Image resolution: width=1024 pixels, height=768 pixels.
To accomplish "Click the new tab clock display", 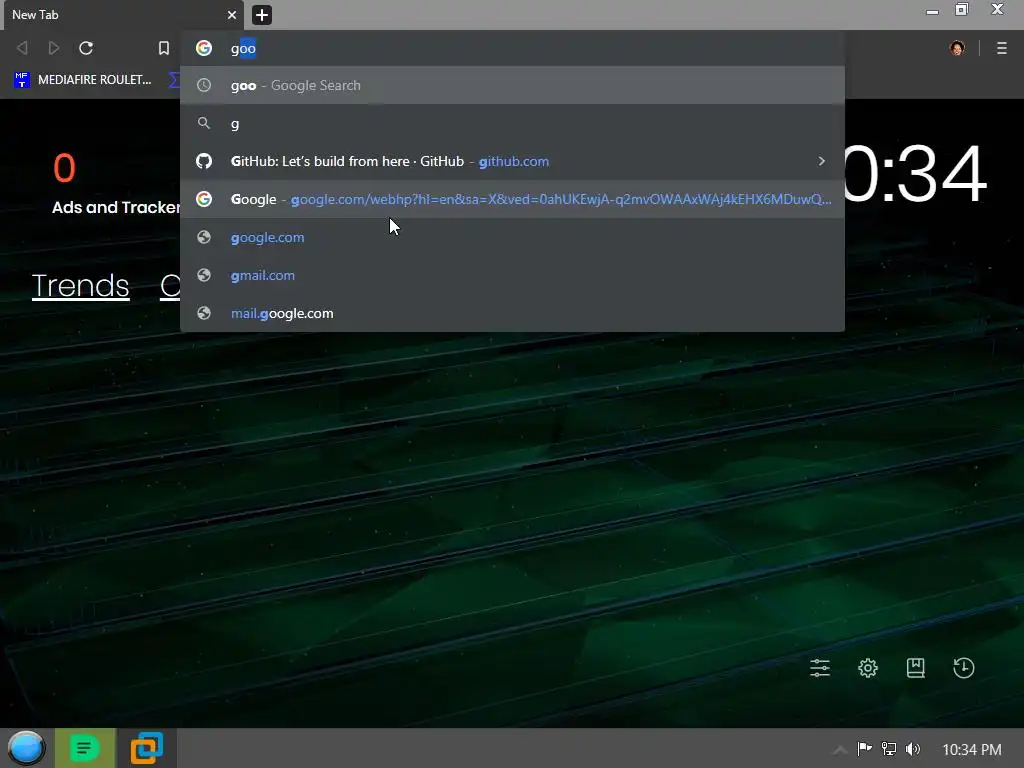I will [914, 174].
